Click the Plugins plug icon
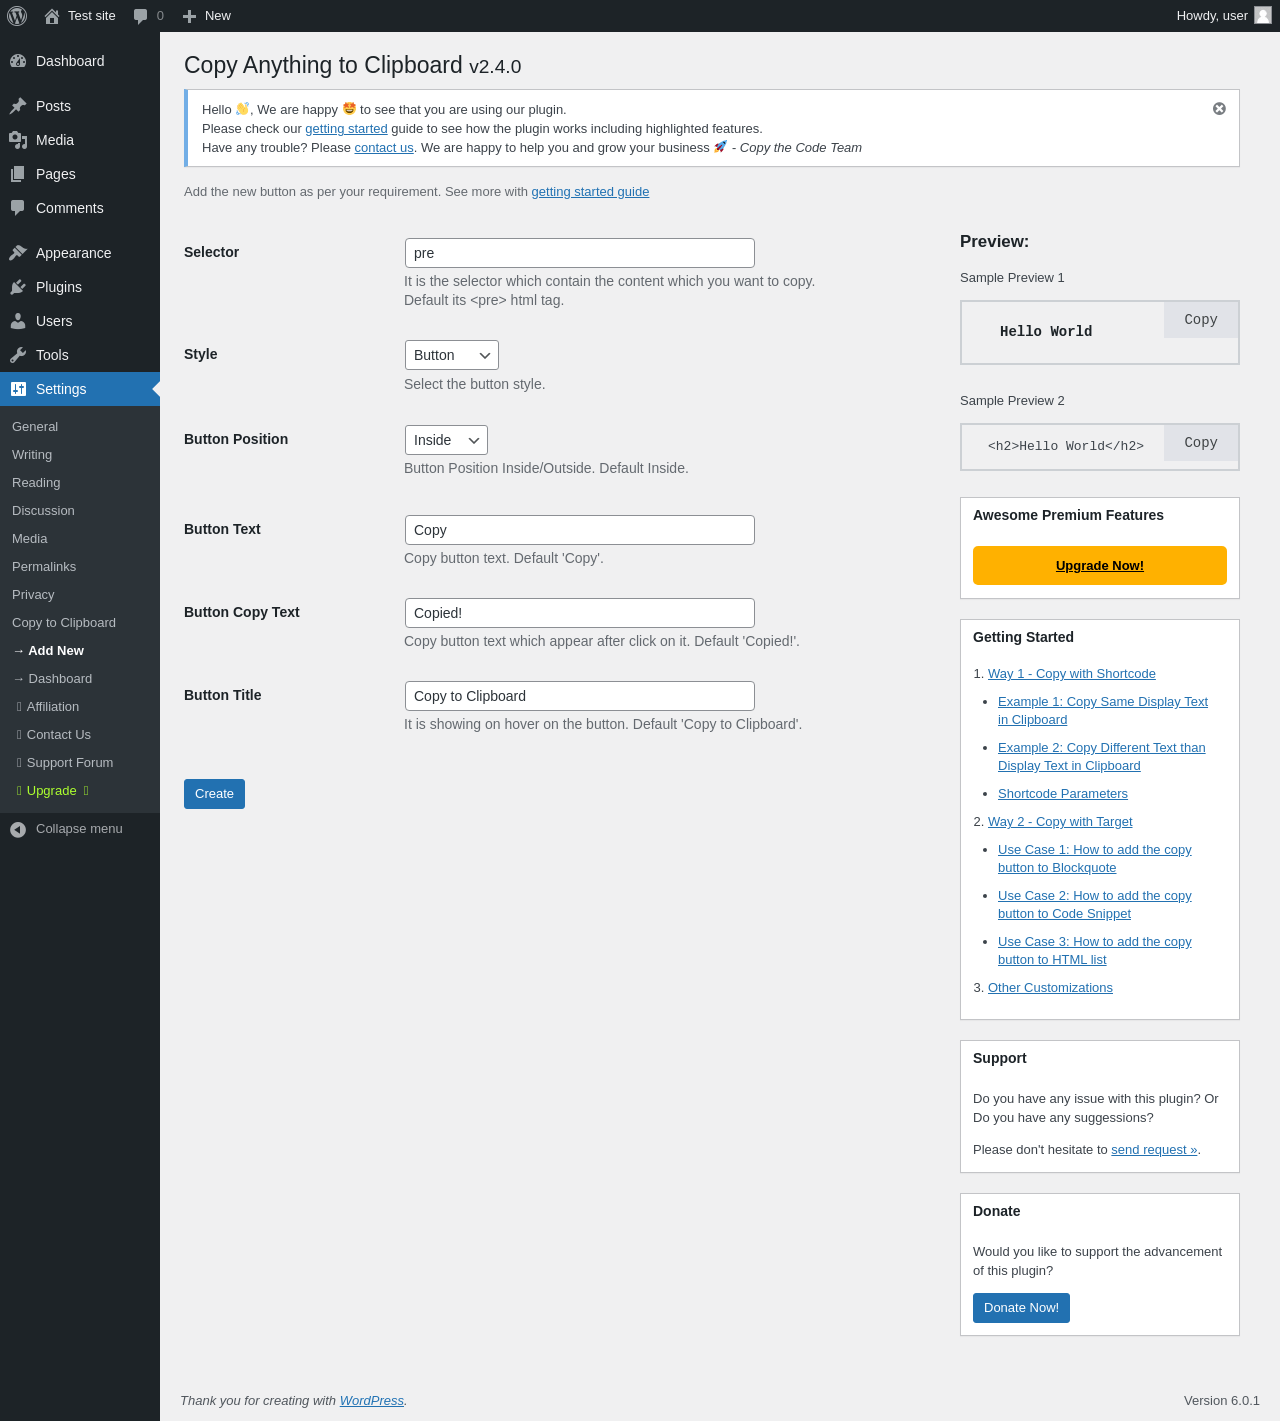 (x=18, y=287)
